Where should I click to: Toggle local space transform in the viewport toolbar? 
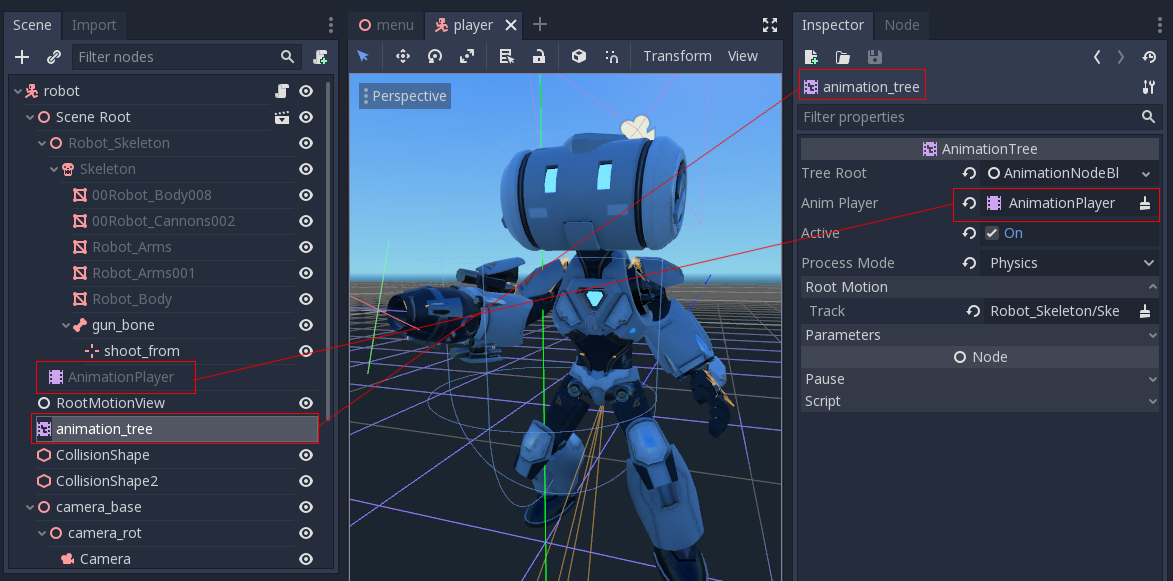click(578, 56)
